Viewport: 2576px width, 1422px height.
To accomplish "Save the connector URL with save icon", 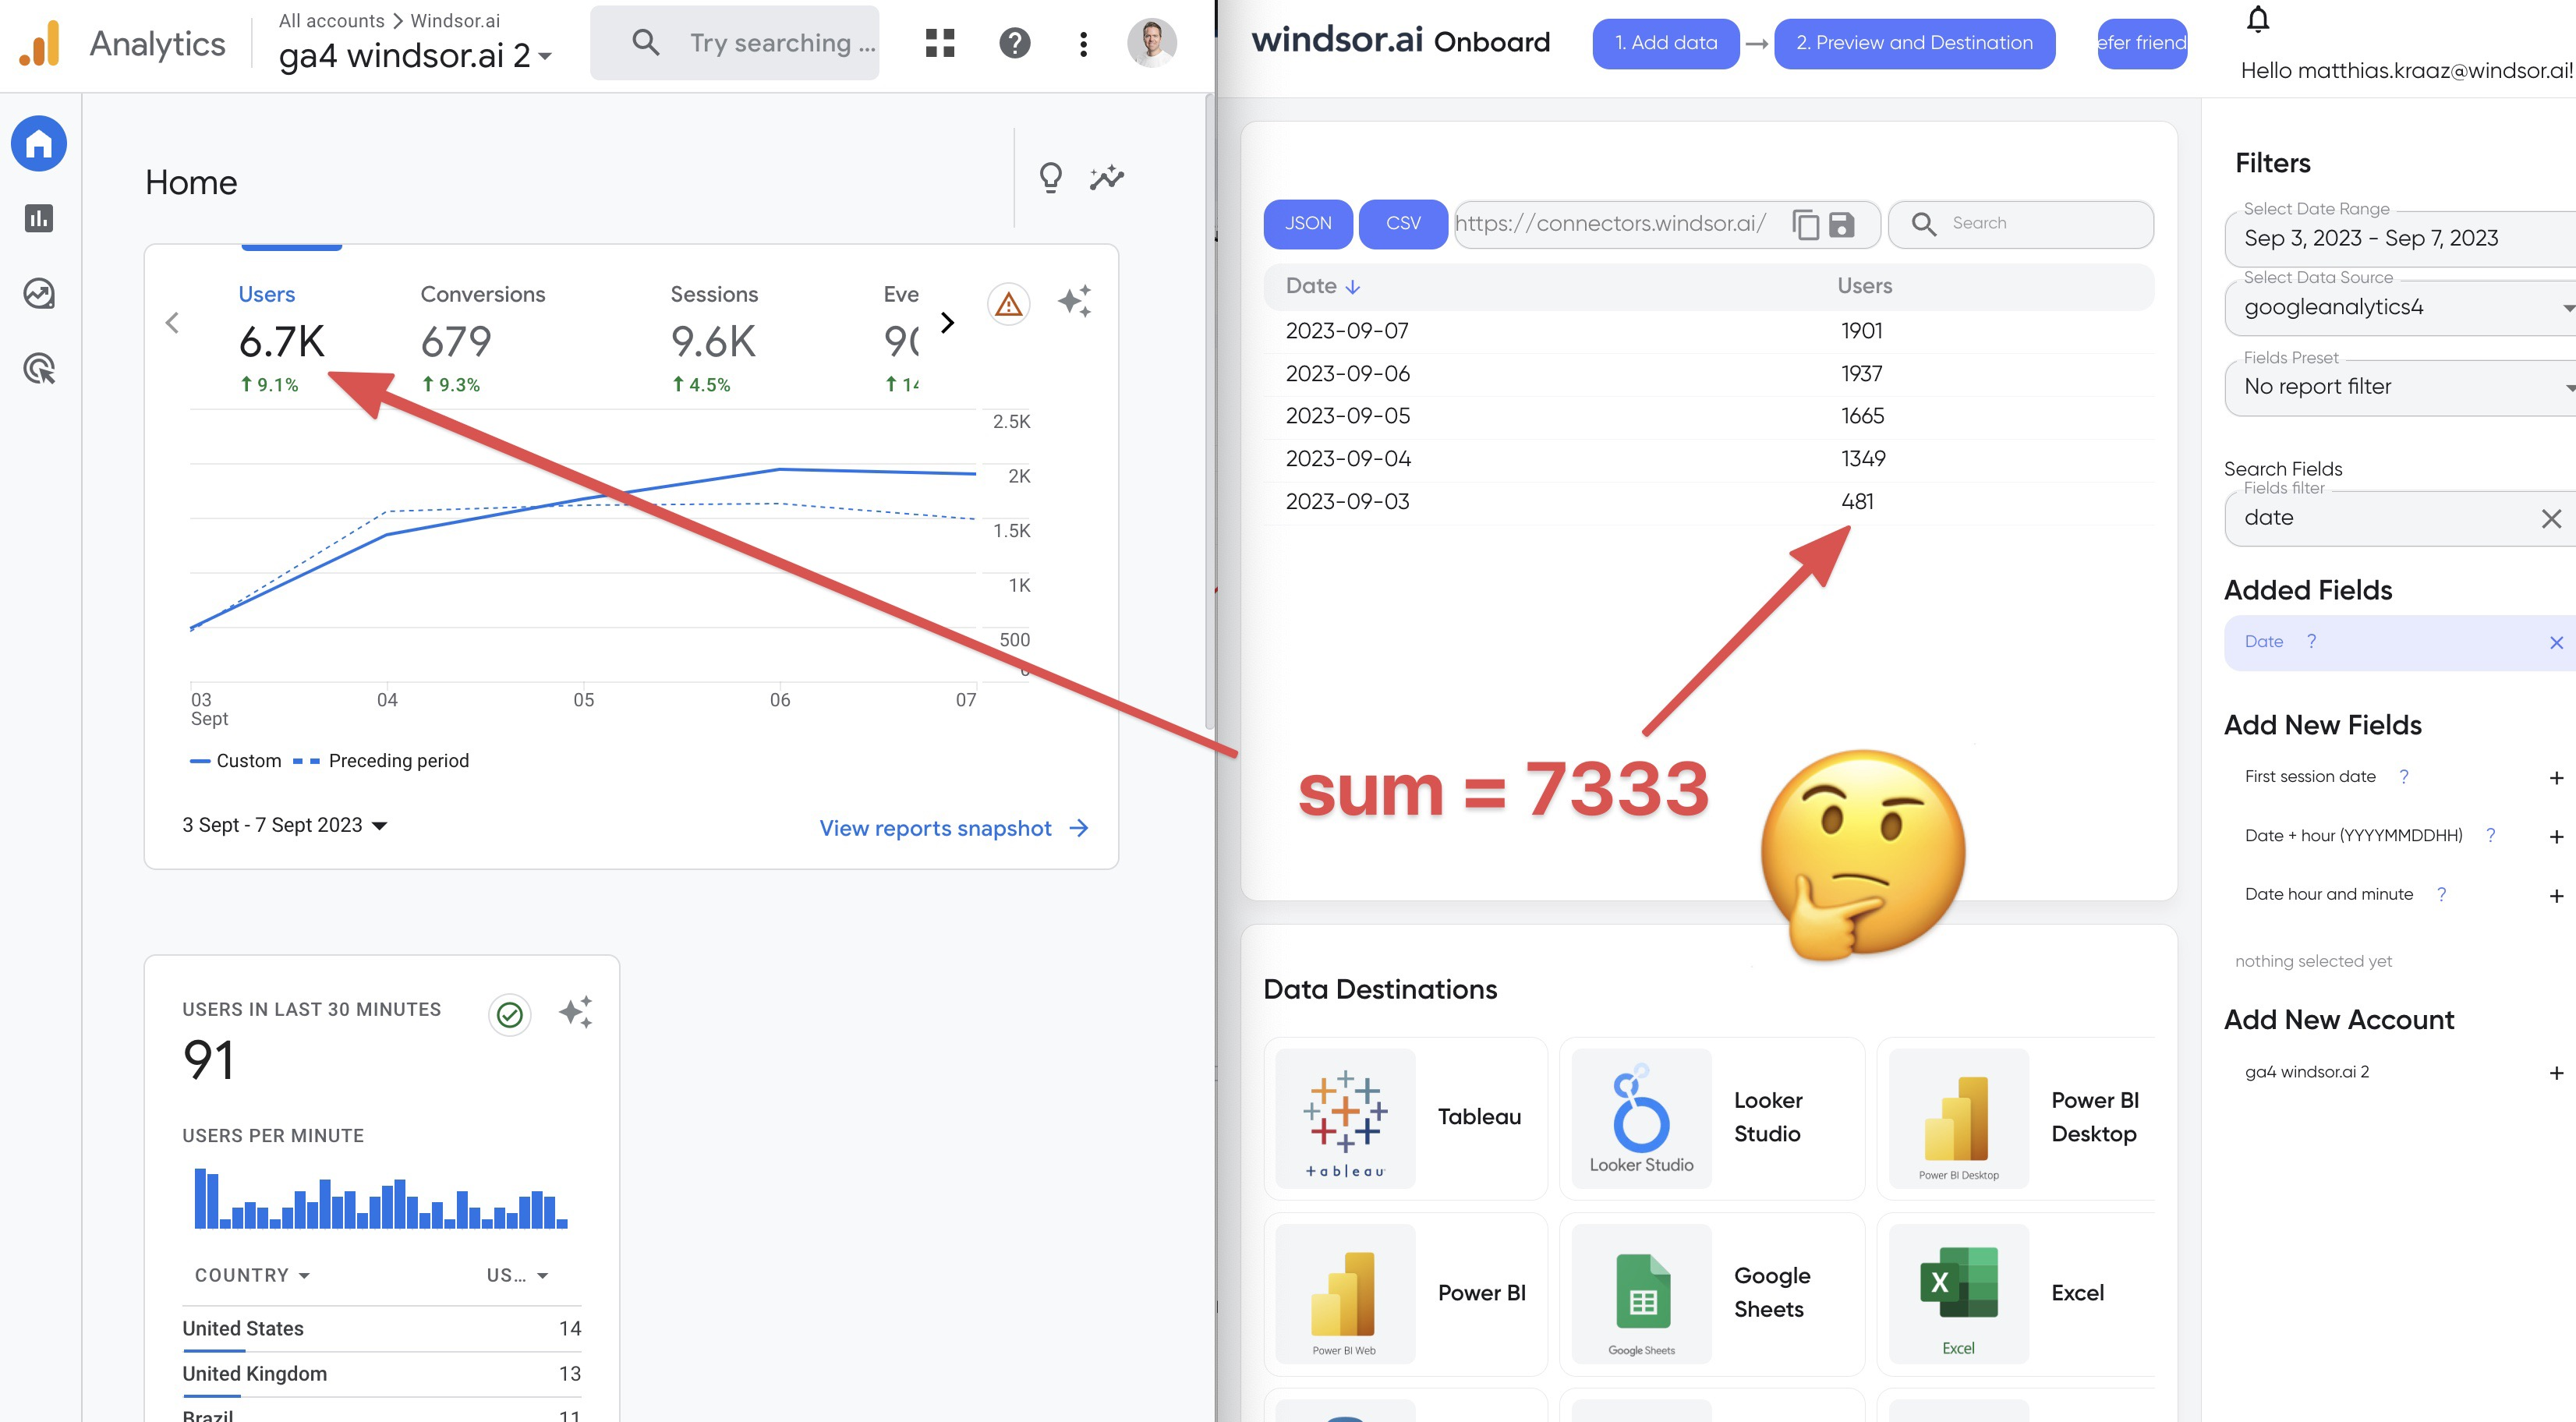I will coord(1841,224).
